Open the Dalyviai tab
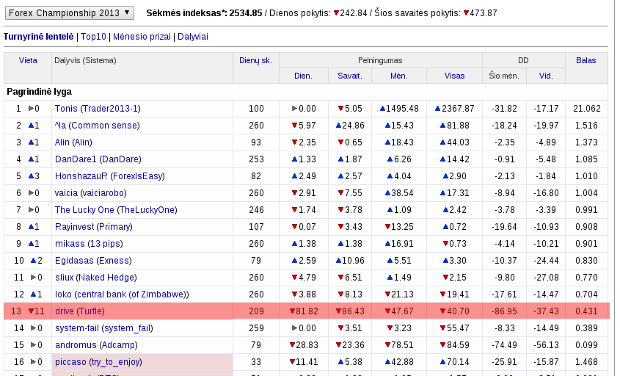The width and height of the screenshot is (620, 376). coord(193,37)
